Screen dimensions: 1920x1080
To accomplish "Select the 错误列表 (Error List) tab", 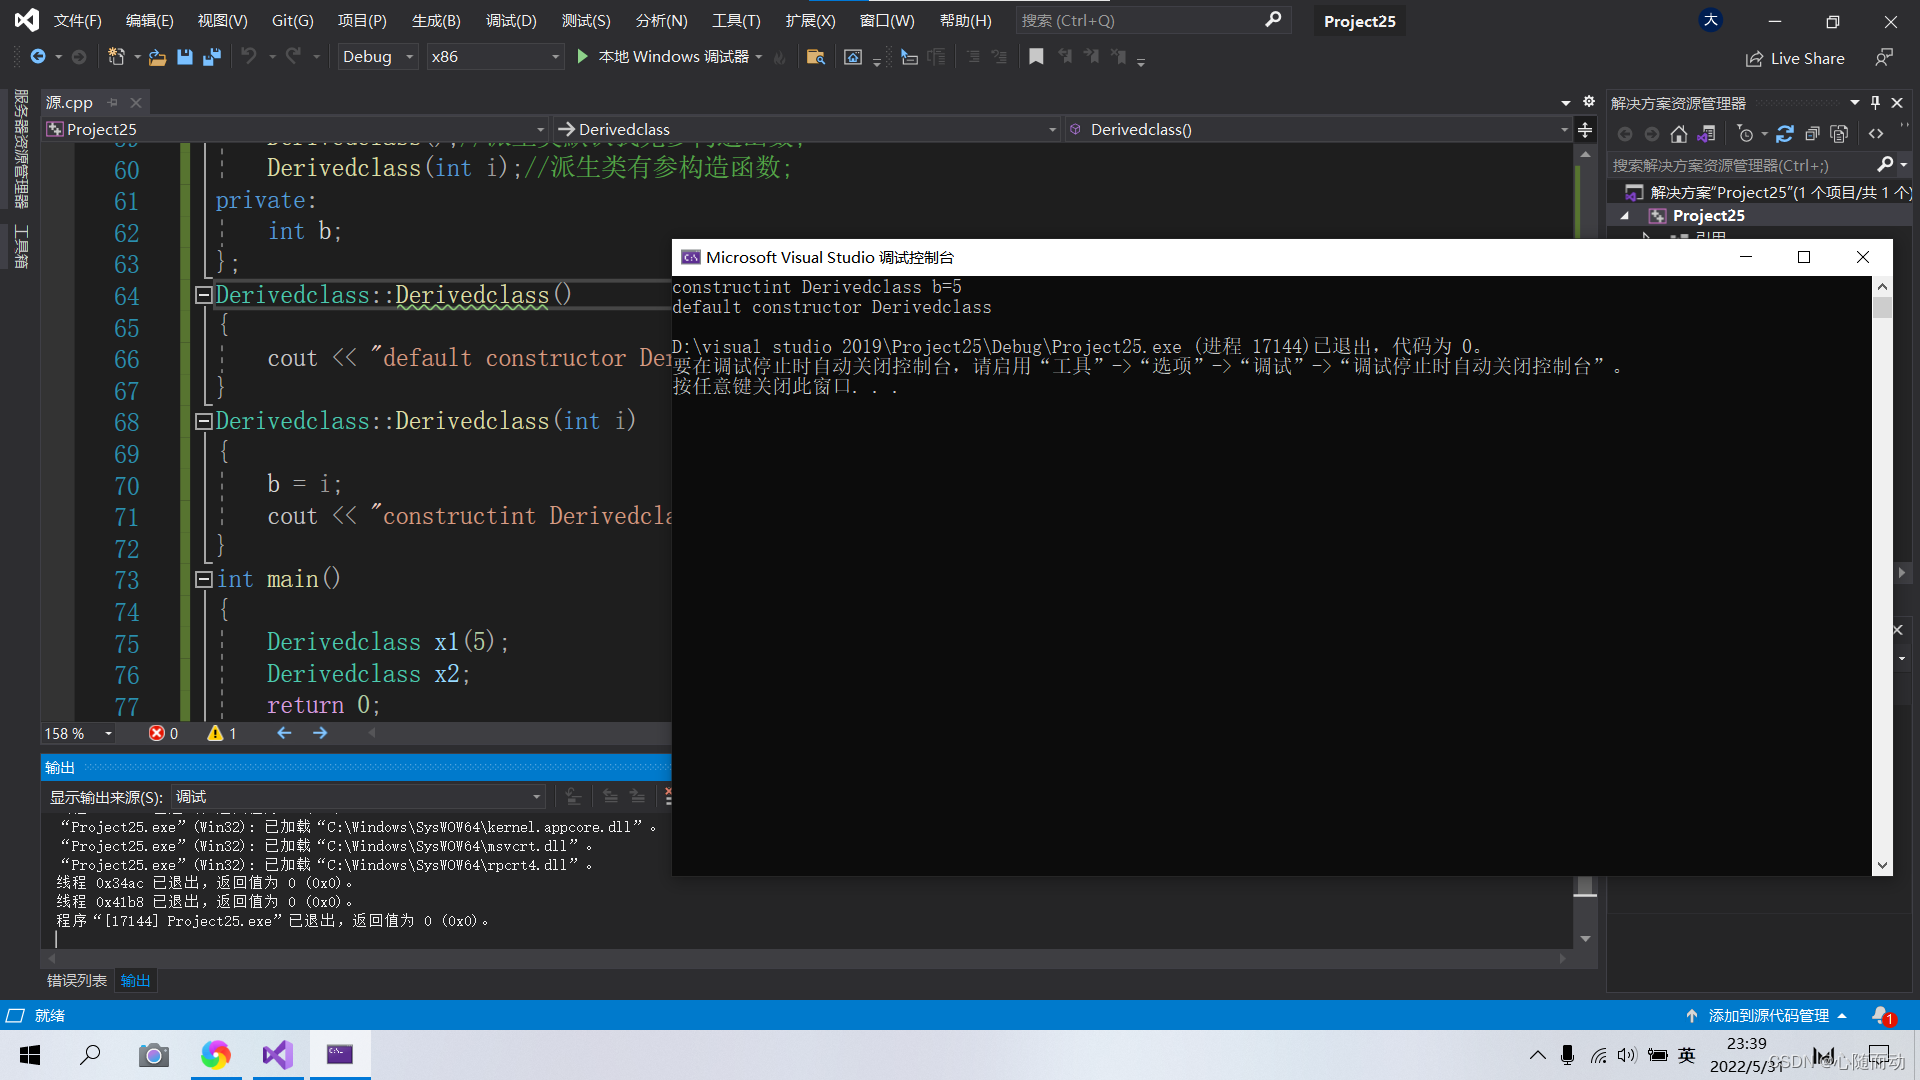I will click(75, 980).
